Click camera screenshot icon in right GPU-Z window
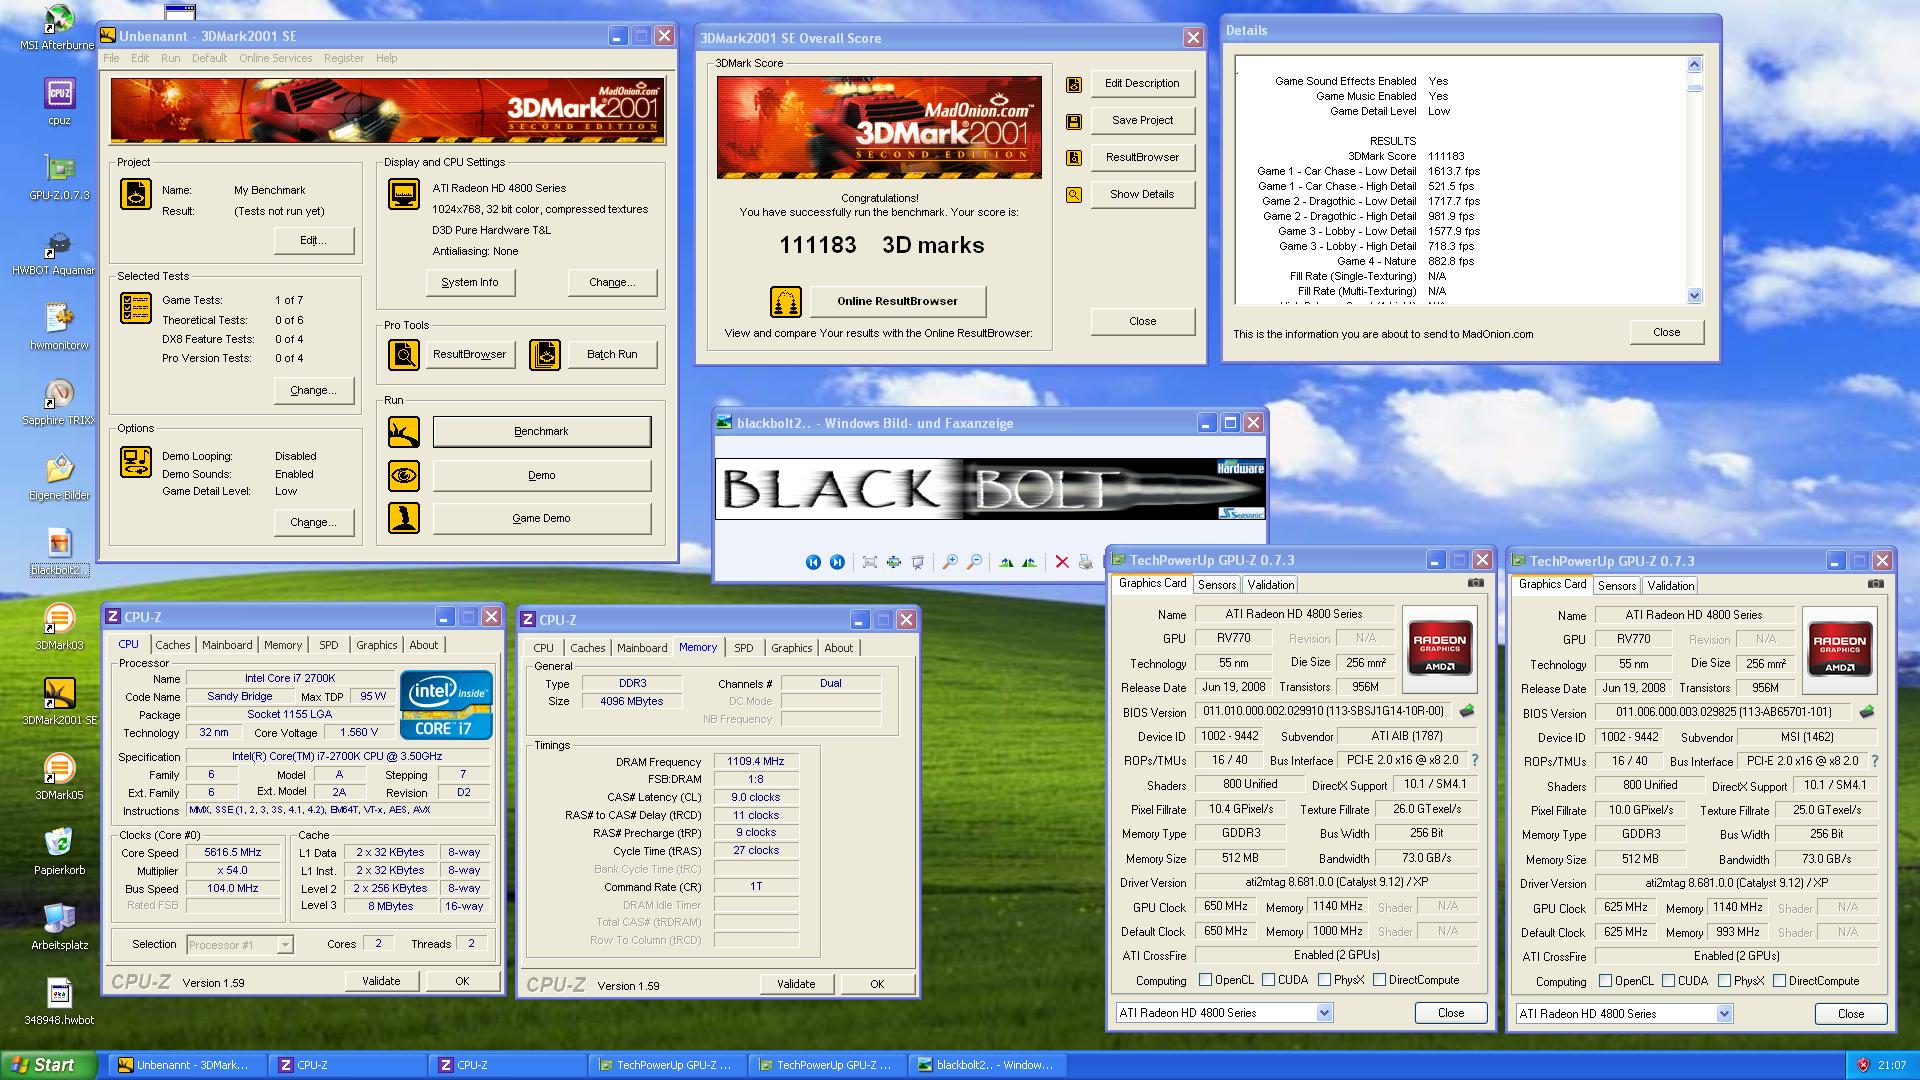 click(x=1875, y=584)
